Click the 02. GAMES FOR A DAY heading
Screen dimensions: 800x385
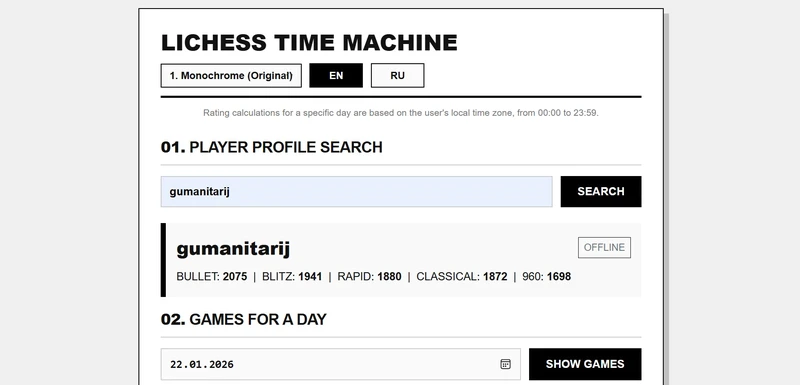(243, 320)
